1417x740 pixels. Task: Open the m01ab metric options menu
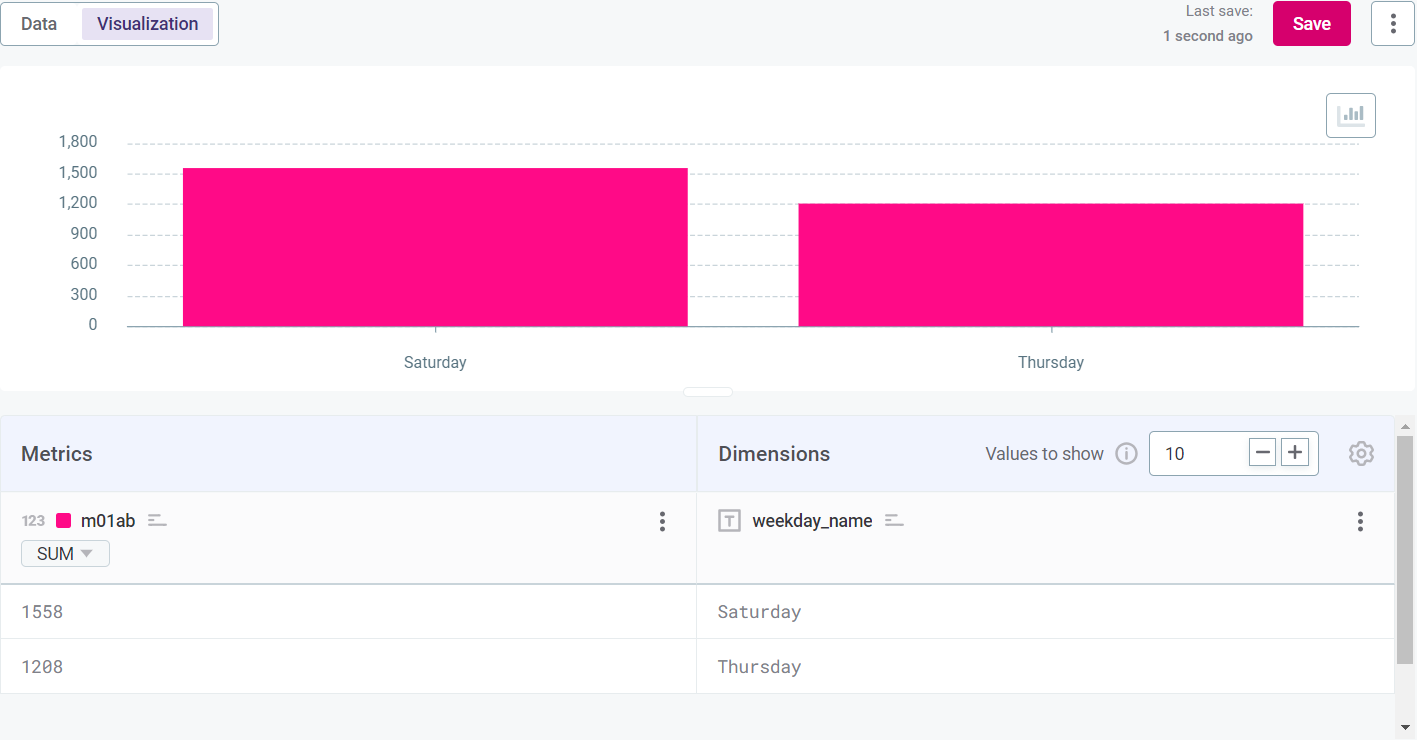coord(662,521)
